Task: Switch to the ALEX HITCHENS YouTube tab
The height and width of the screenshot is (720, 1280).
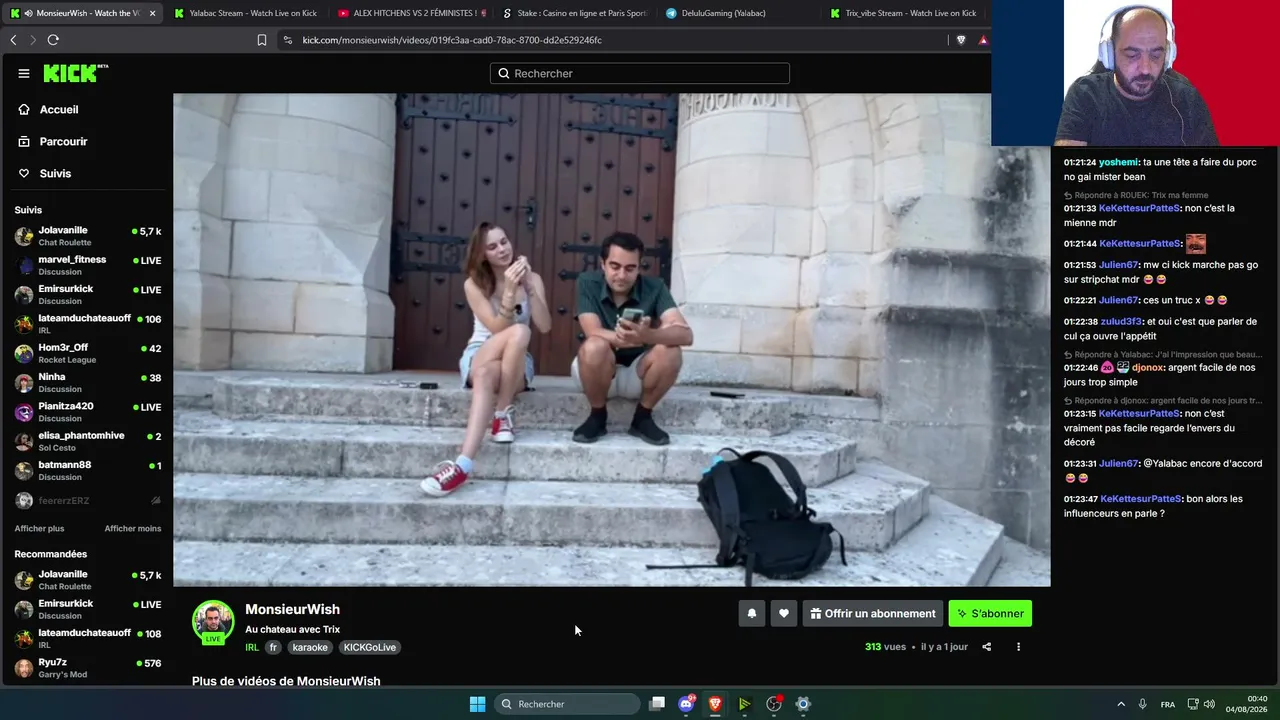Action: 410,13
